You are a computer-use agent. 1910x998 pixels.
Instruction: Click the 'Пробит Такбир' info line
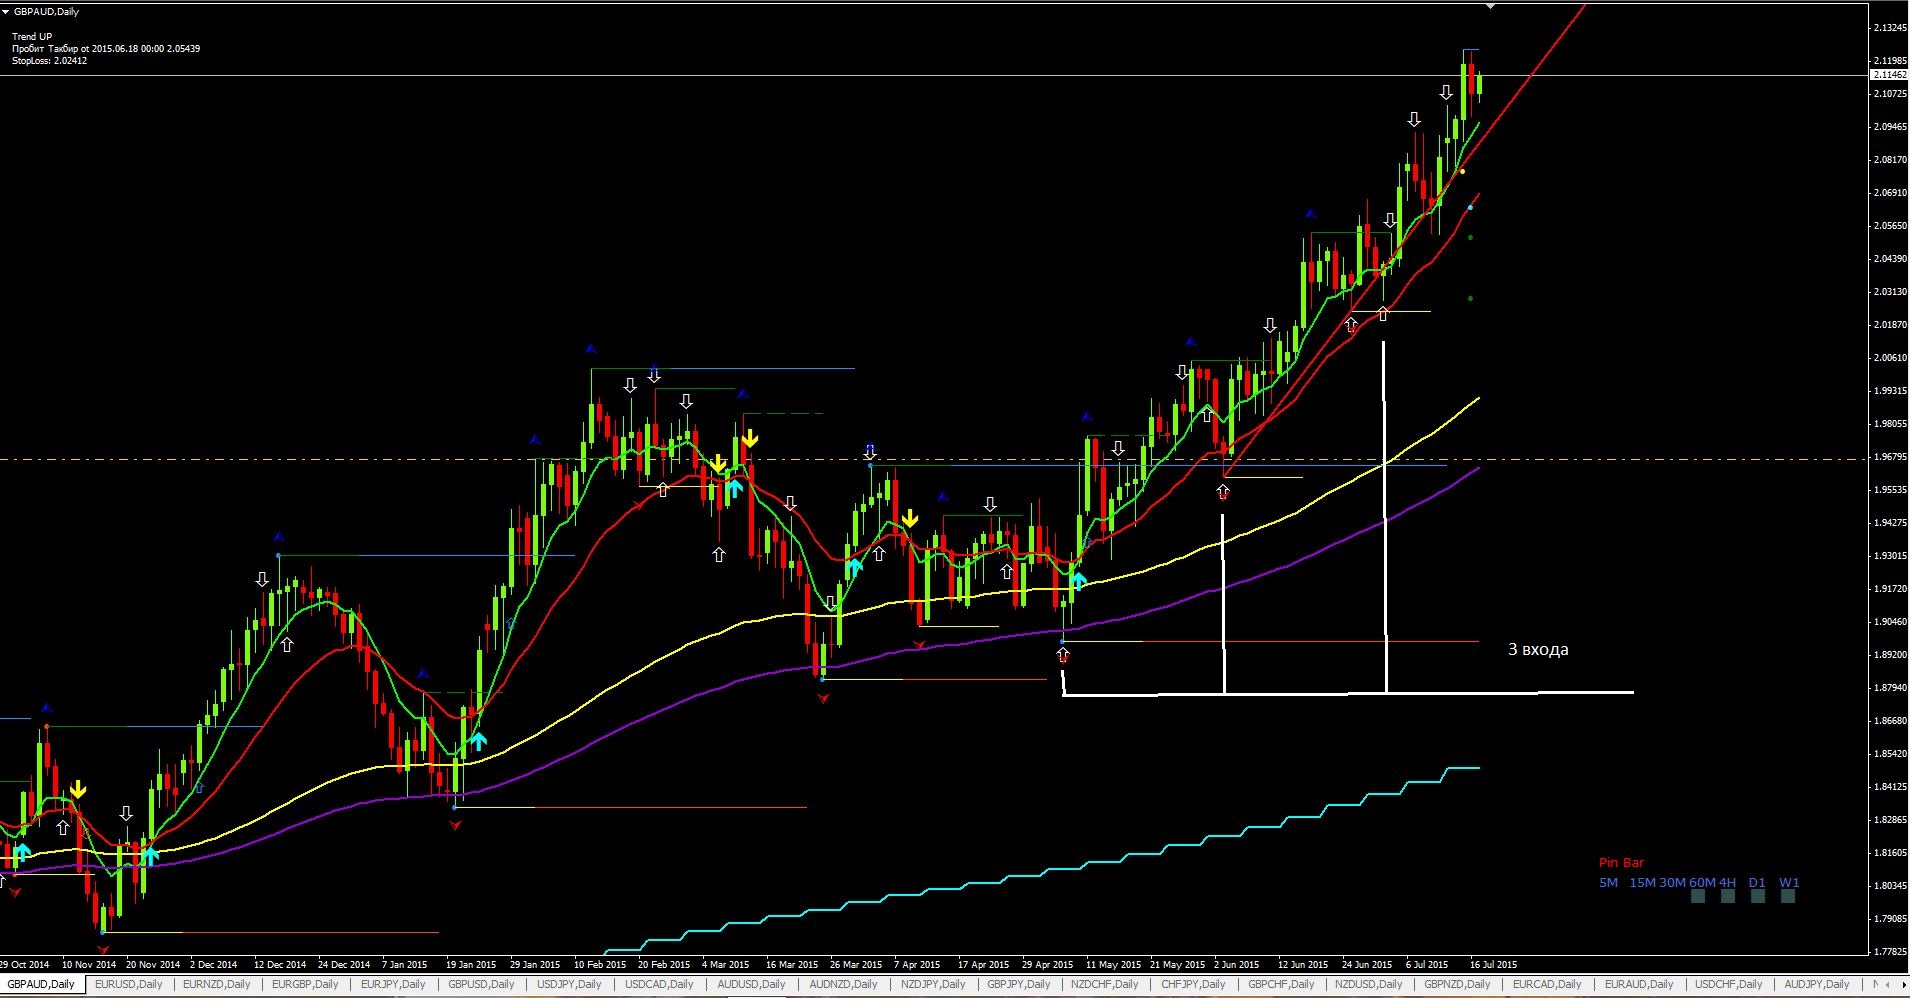coord(106,49)
